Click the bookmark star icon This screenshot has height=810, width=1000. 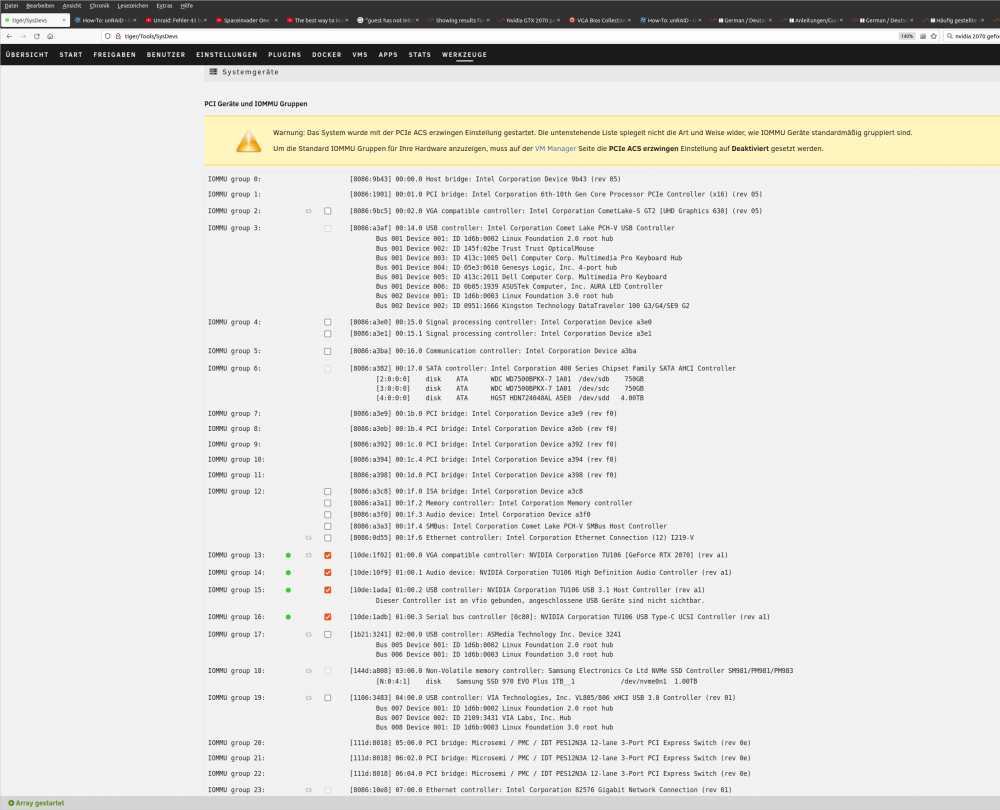[934, 36]
